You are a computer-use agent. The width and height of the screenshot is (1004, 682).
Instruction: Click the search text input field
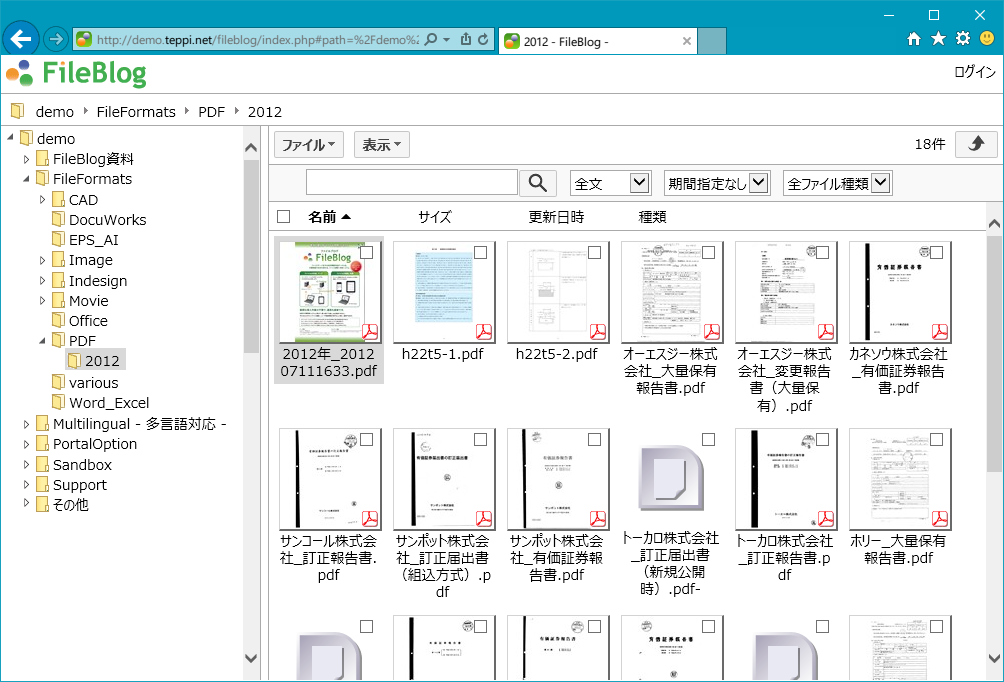412,183
